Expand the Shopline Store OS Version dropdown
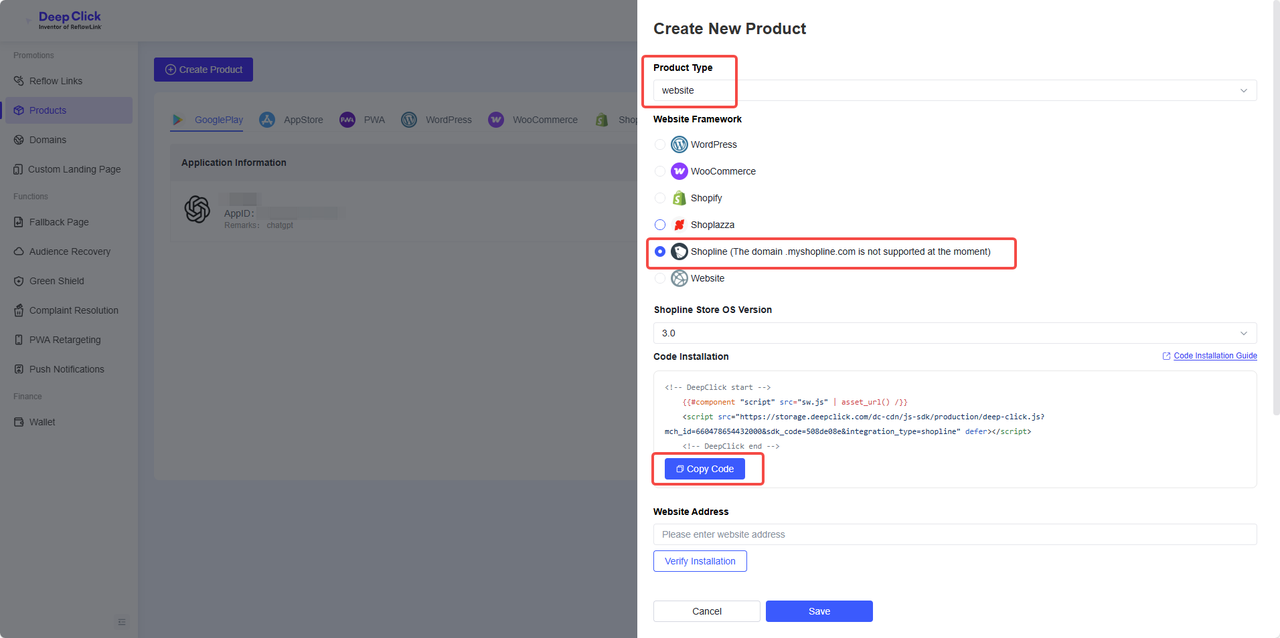Screen dimensions: 1280x638 (x=954, y=333)
